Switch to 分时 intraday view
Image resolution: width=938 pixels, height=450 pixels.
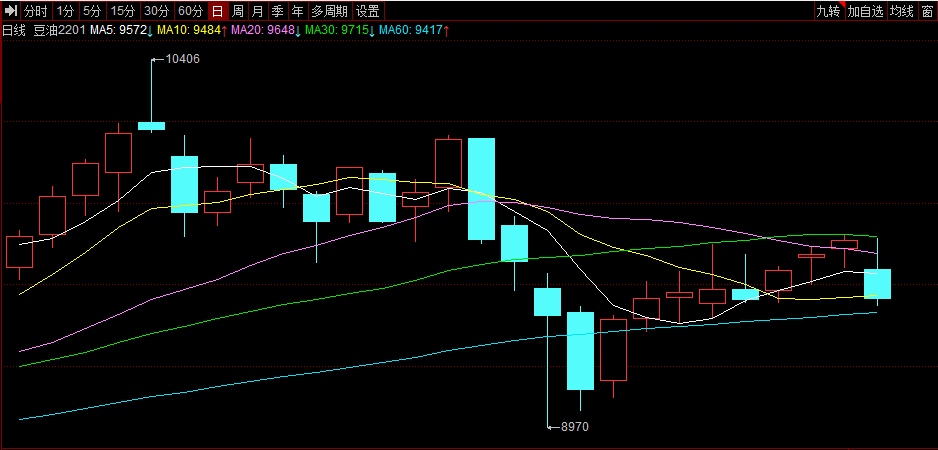[x=36, y=11]
